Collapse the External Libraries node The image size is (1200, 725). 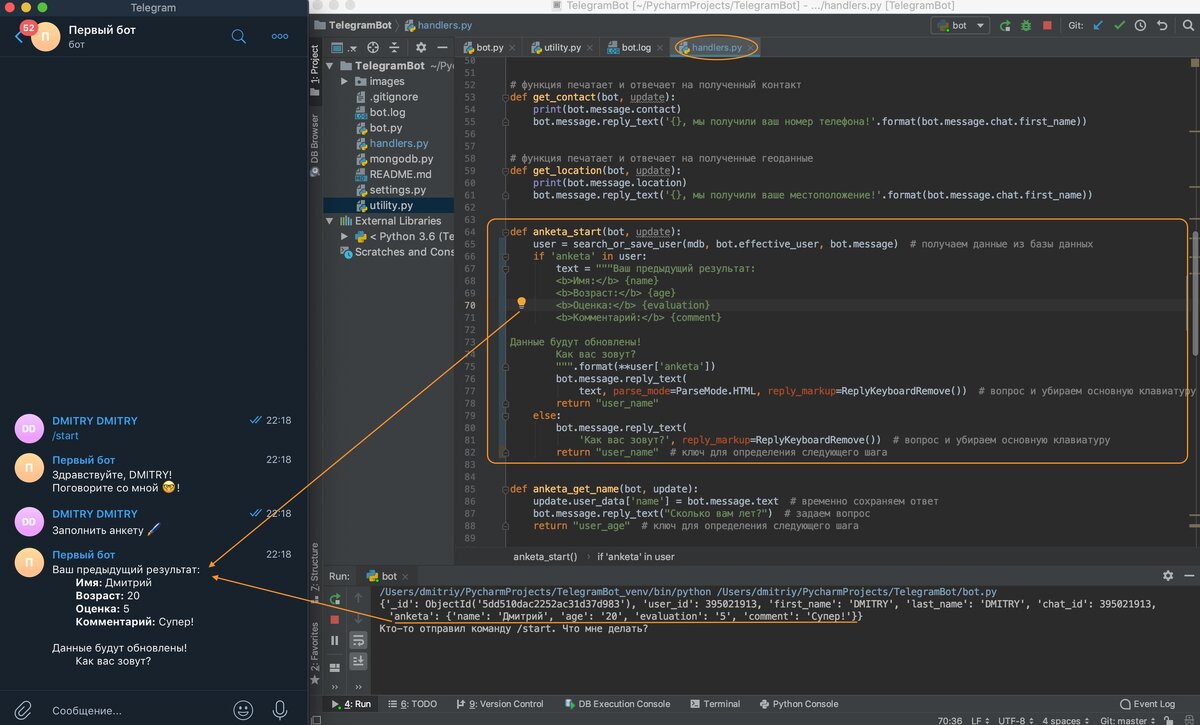pyautogui.click(x=329, y=221)
